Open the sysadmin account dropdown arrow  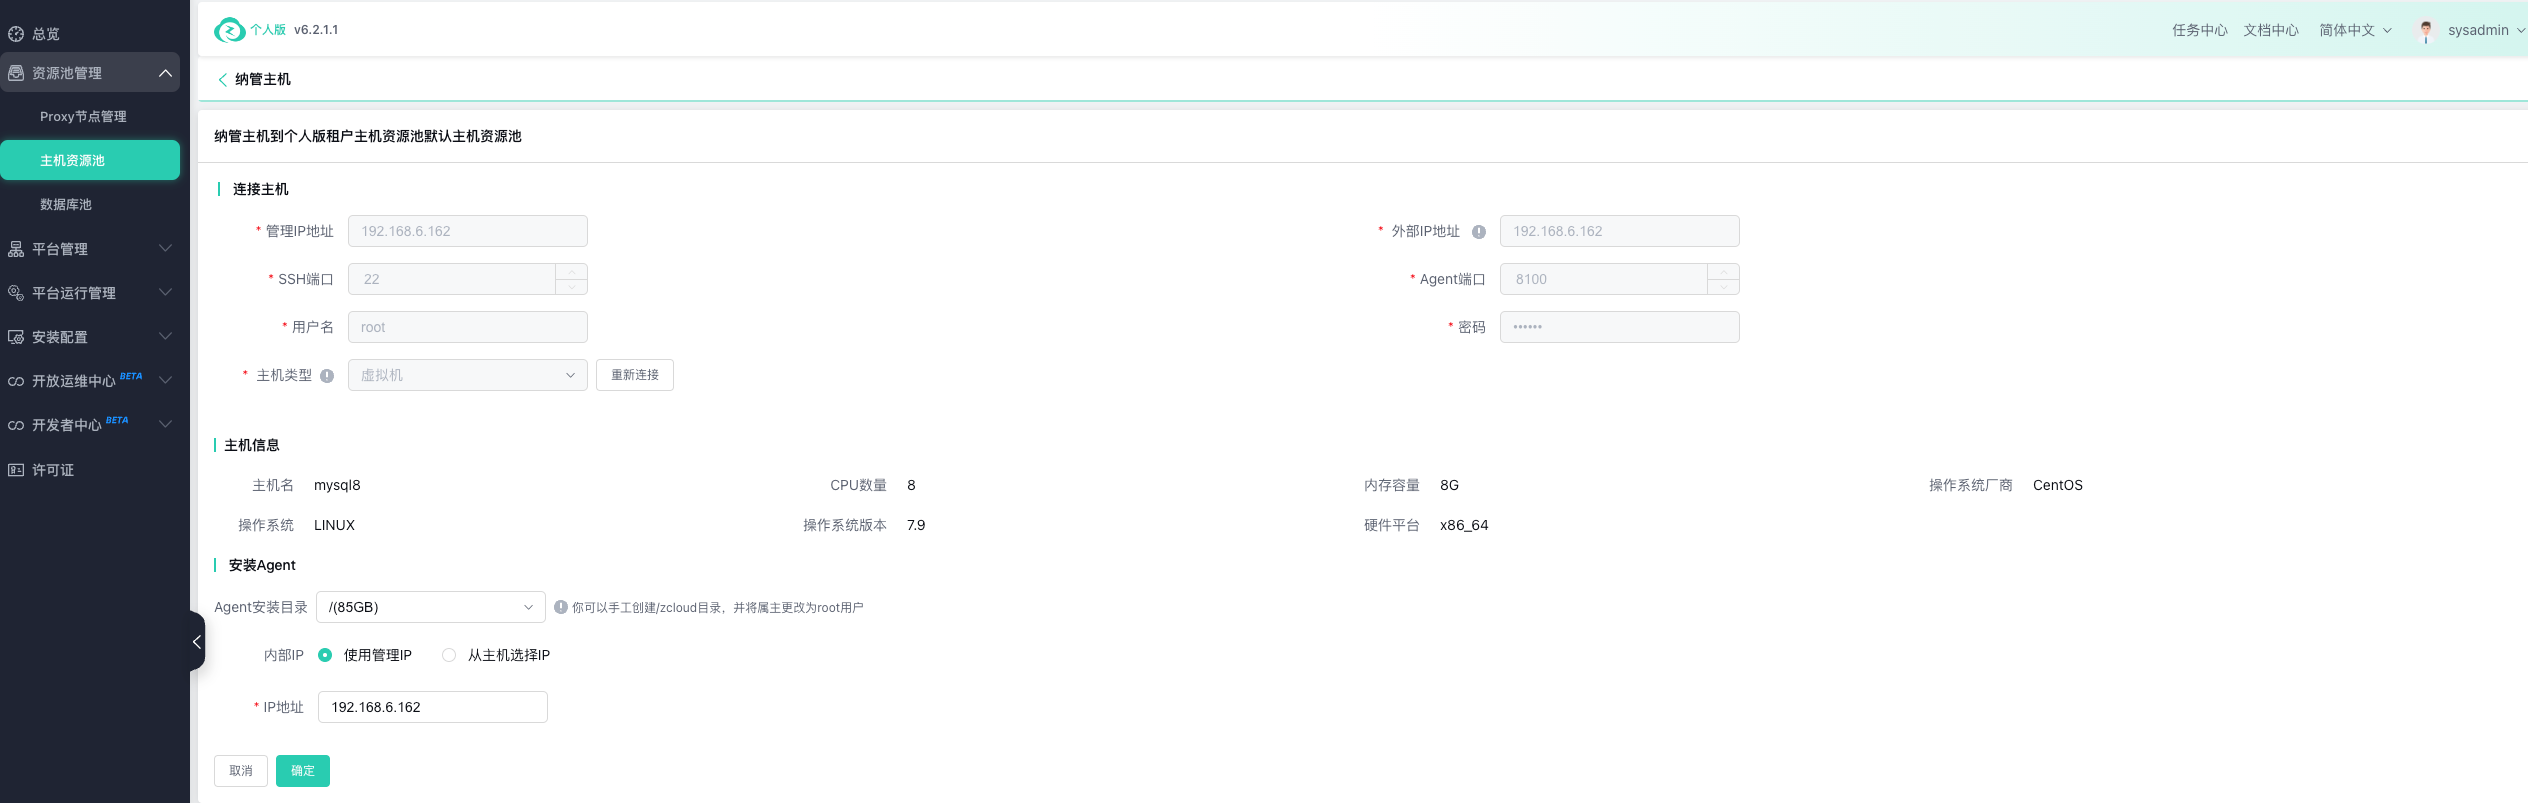click(2520, 31)
